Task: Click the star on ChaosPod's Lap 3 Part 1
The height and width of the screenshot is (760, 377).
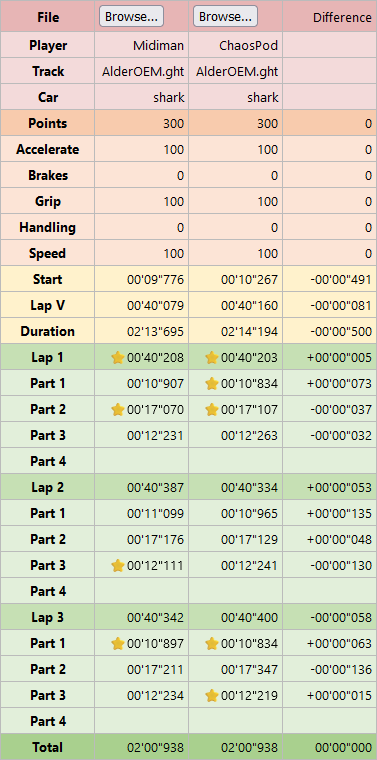Action: click(212, 644)
